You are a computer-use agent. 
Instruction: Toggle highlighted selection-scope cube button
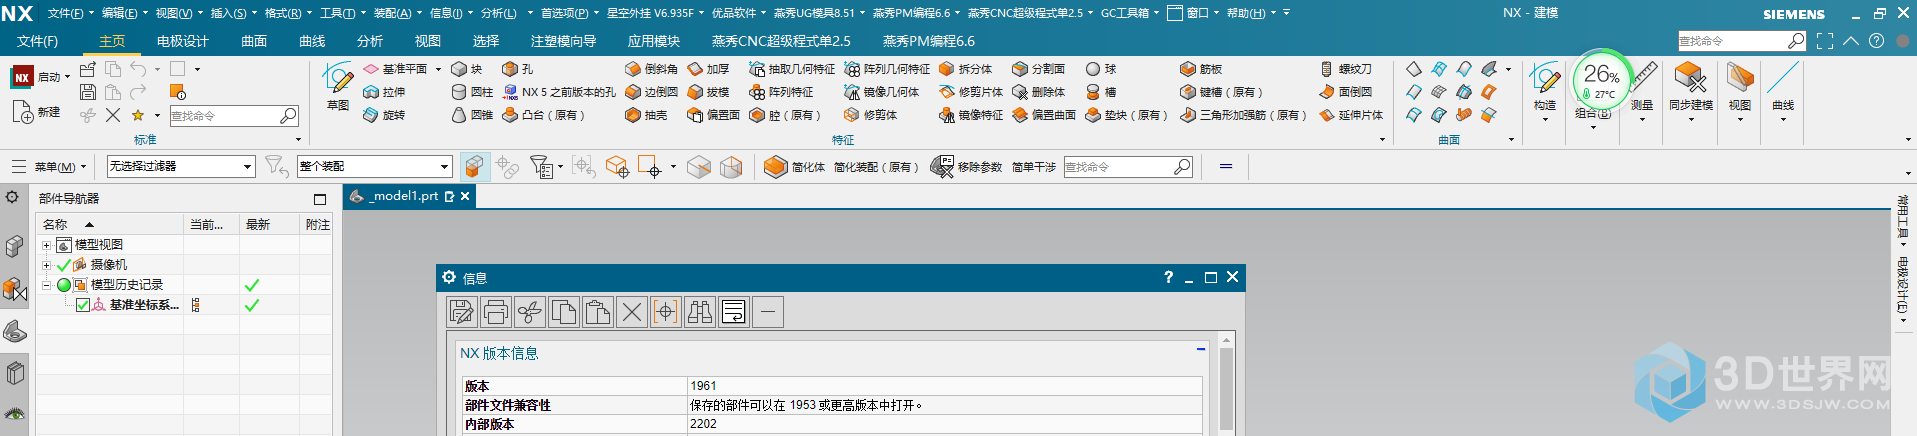(474, 167)
